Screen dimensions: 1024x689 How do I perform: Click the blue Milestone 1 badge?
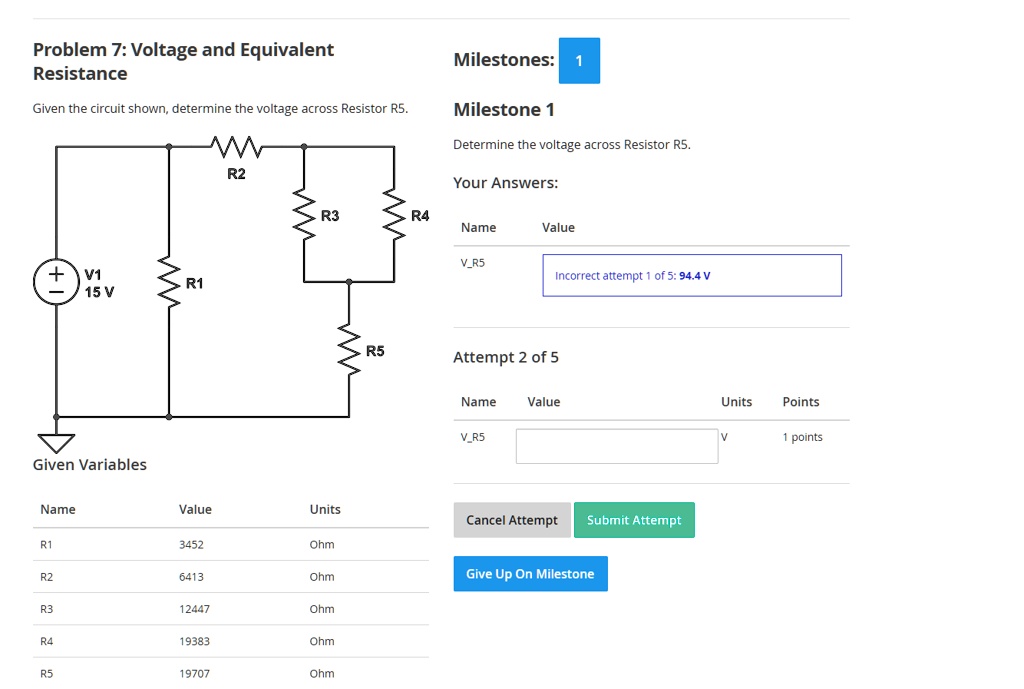click(579, 60)
